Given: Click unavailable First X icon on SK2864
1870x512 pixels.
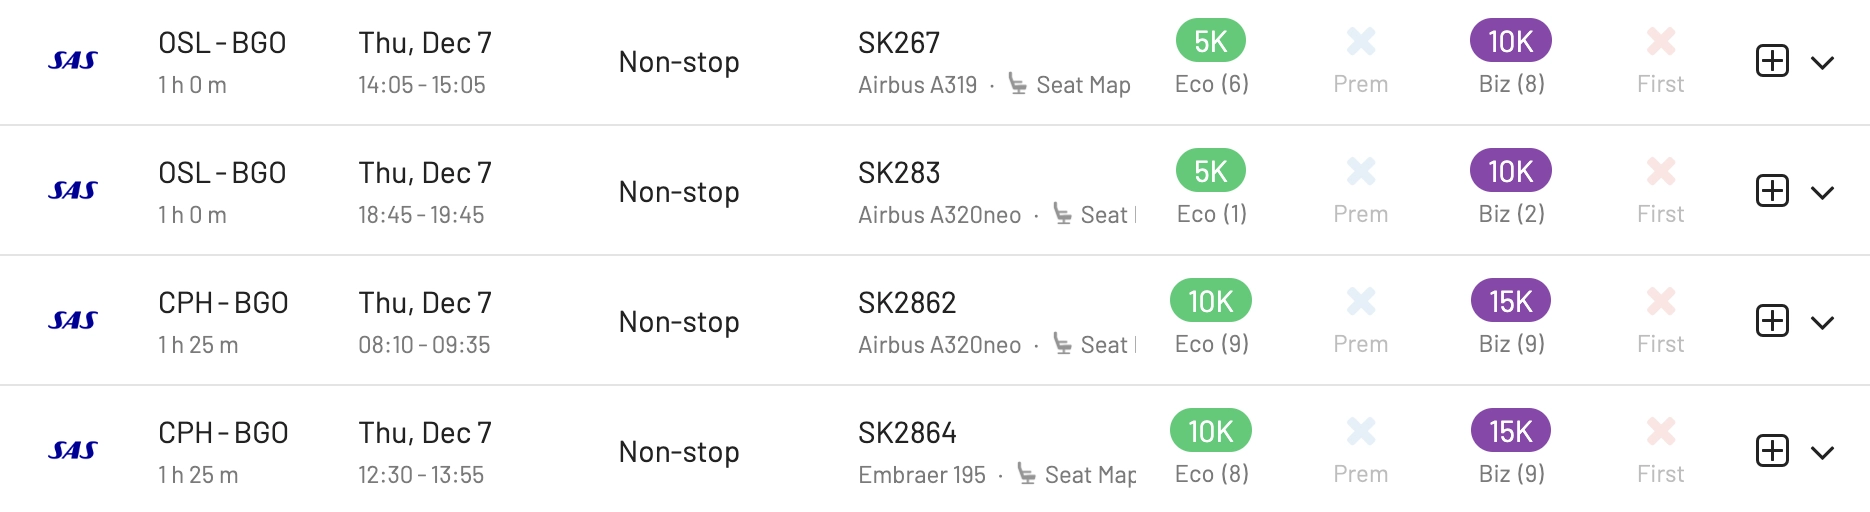Looking at the screenshot, I should click(x=1661, y=431).
